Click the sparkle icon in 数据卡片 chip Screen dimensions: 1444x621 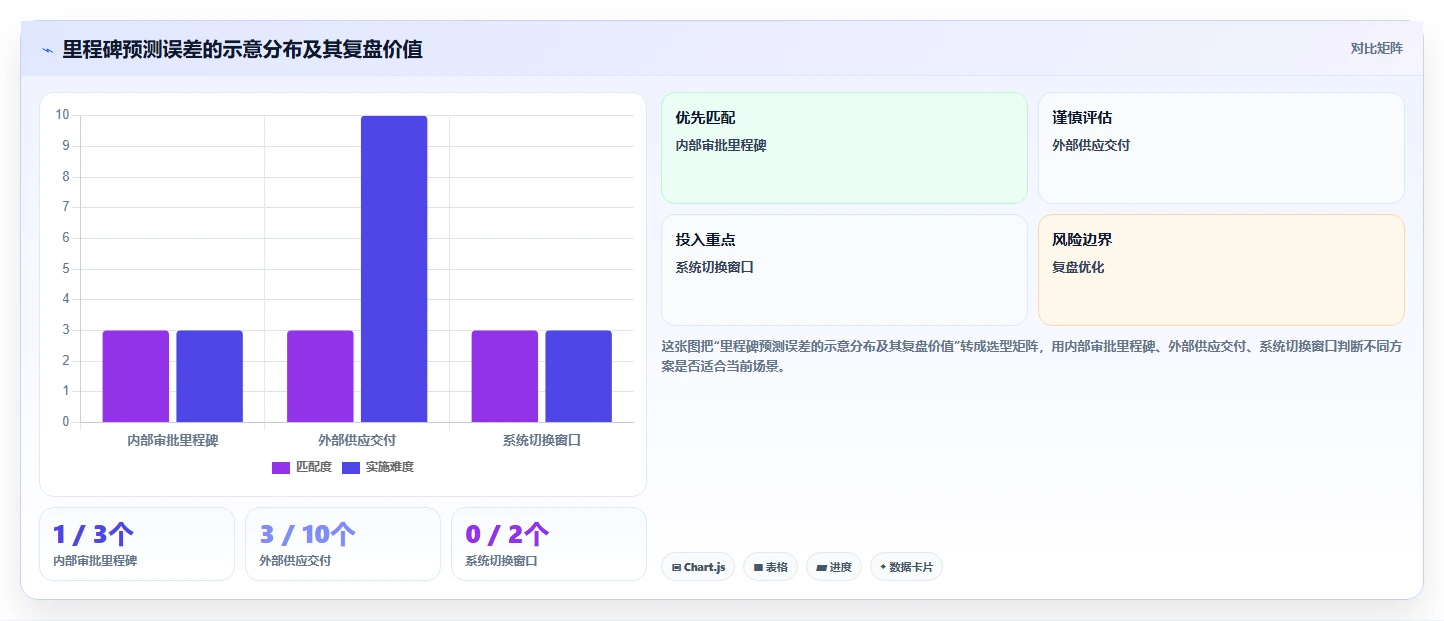point(883,567)
